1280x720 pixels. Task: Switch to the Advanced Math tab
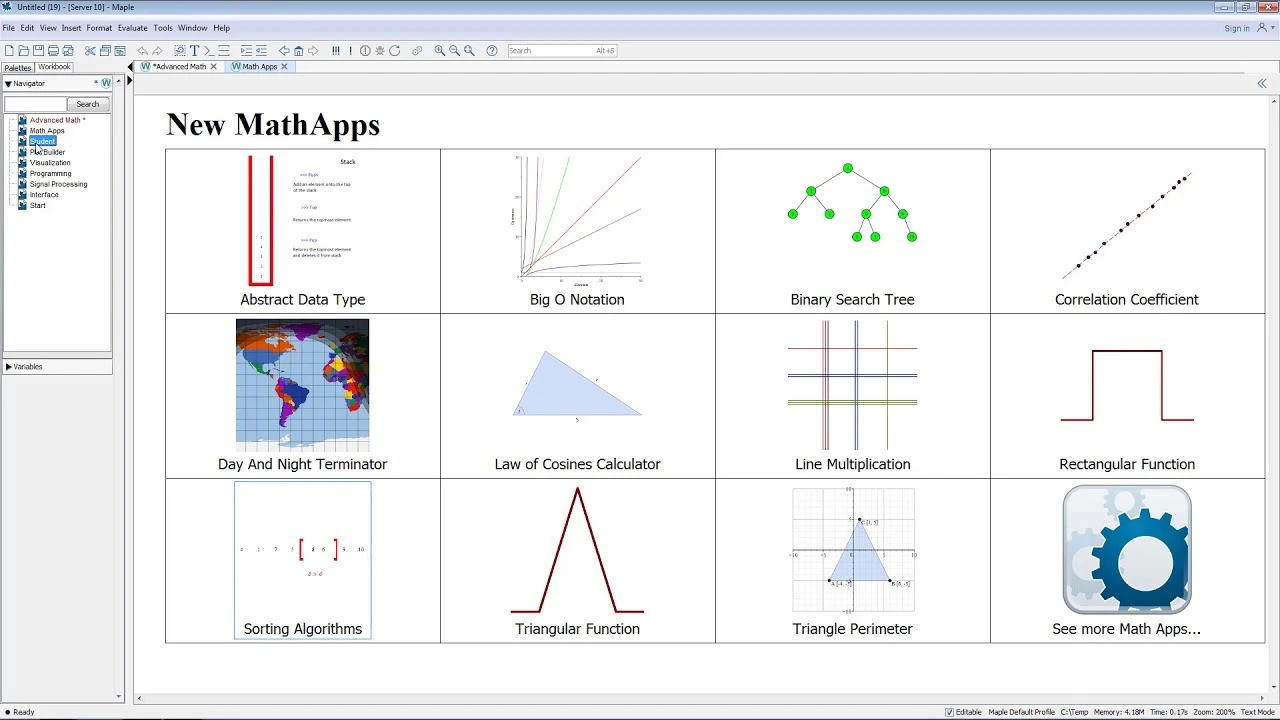point(177,67)
